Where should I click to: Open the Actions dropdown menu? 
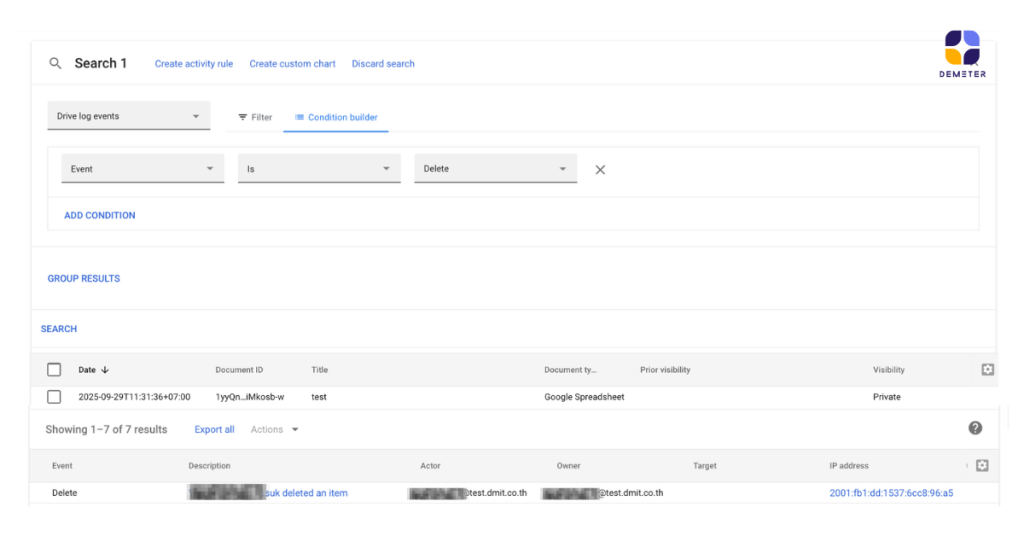274,430
